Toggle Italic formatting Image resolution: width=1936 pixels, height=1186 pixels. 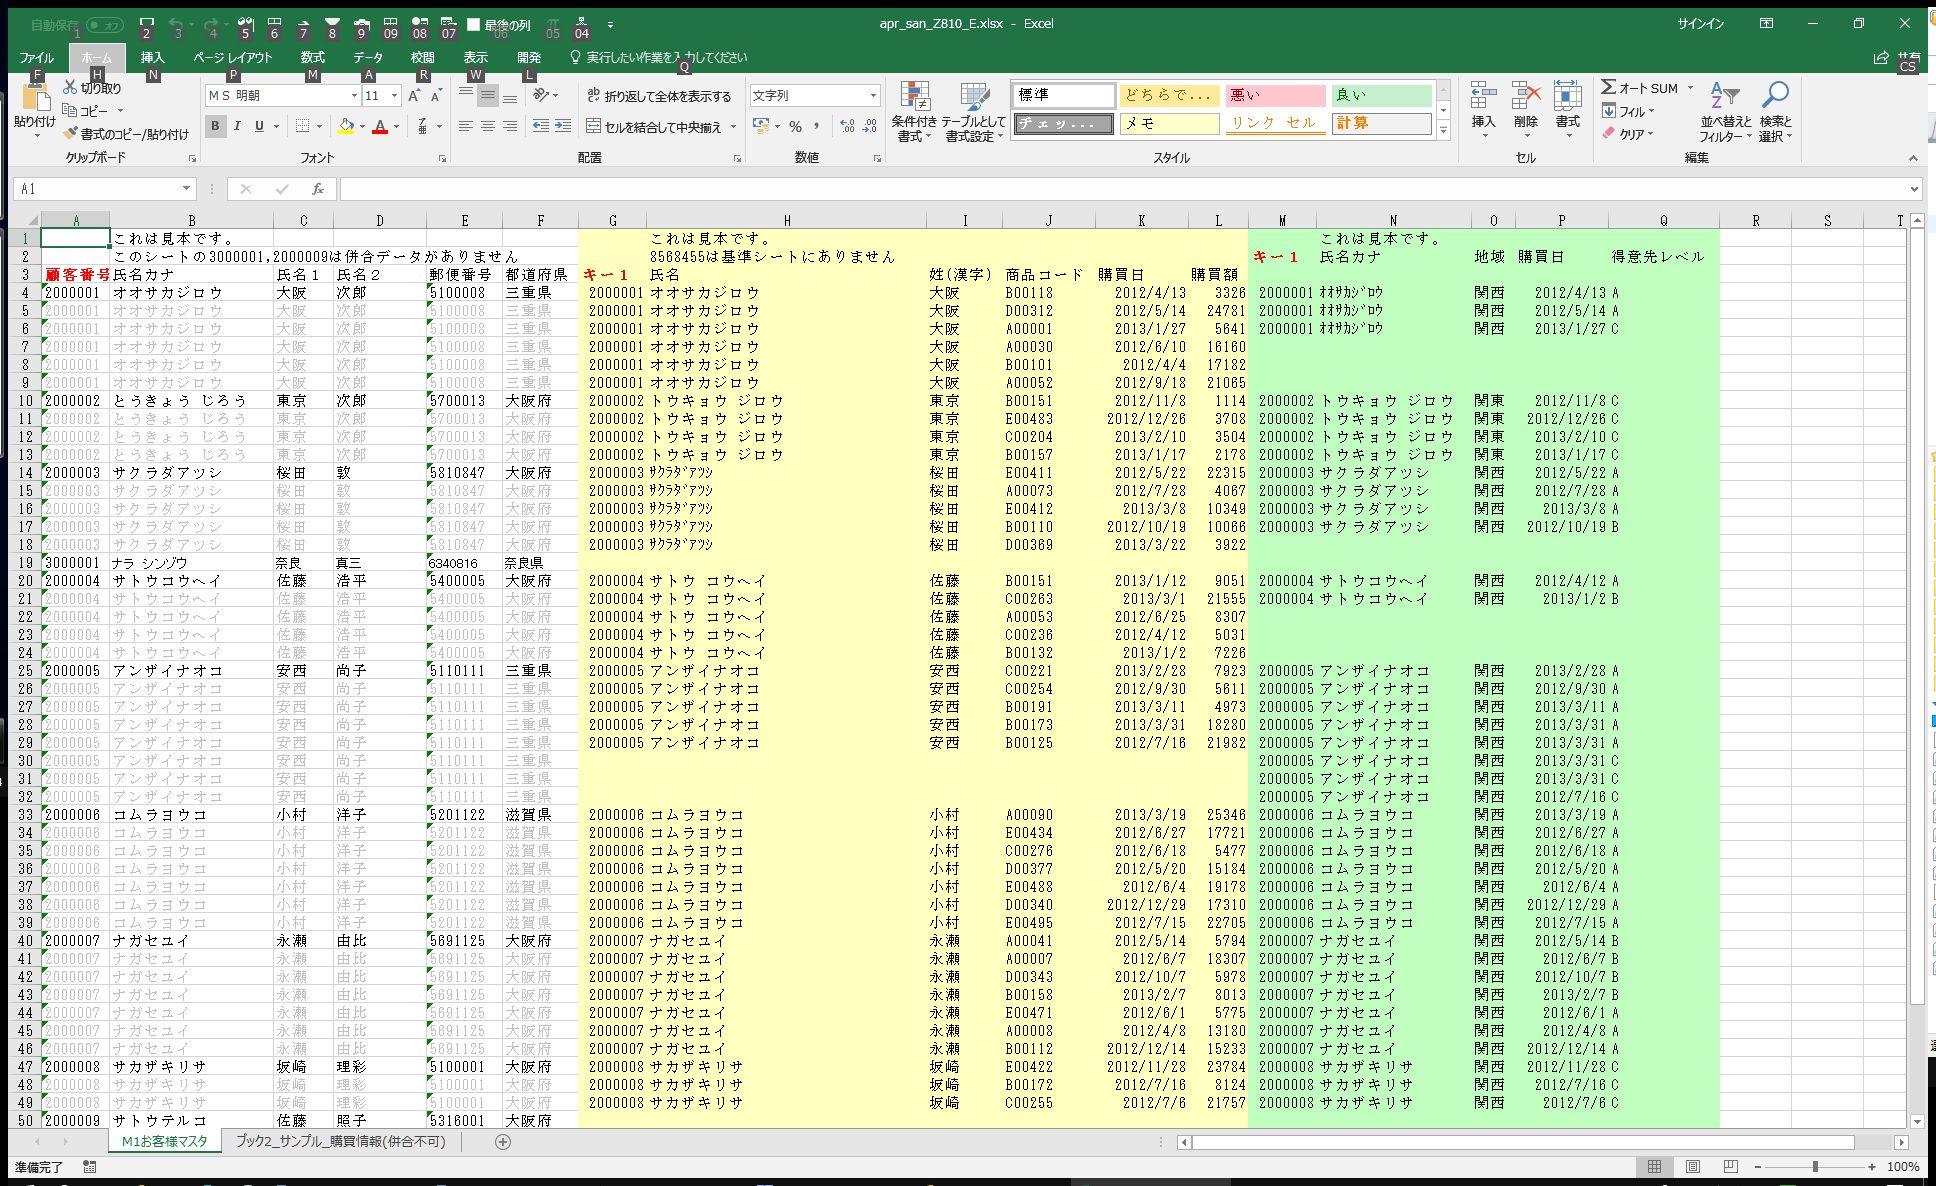[x=237, y=126]
